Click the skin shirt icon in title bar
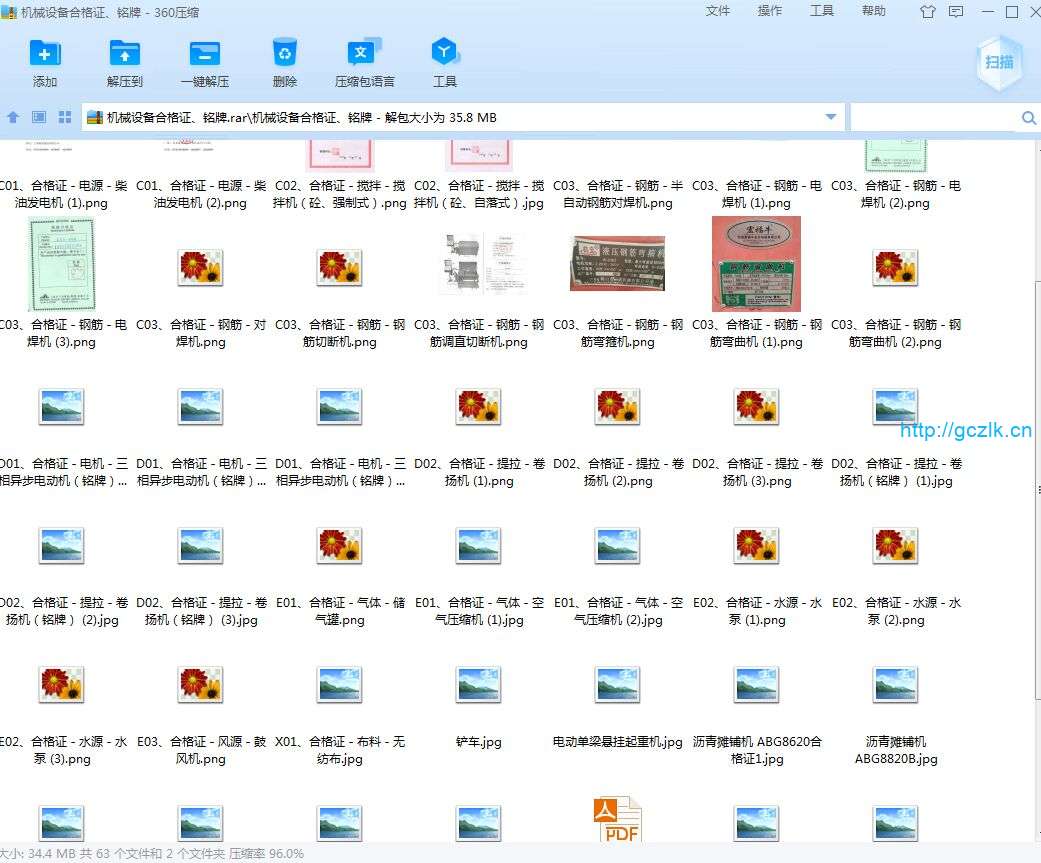 click(x=927, y=12)
